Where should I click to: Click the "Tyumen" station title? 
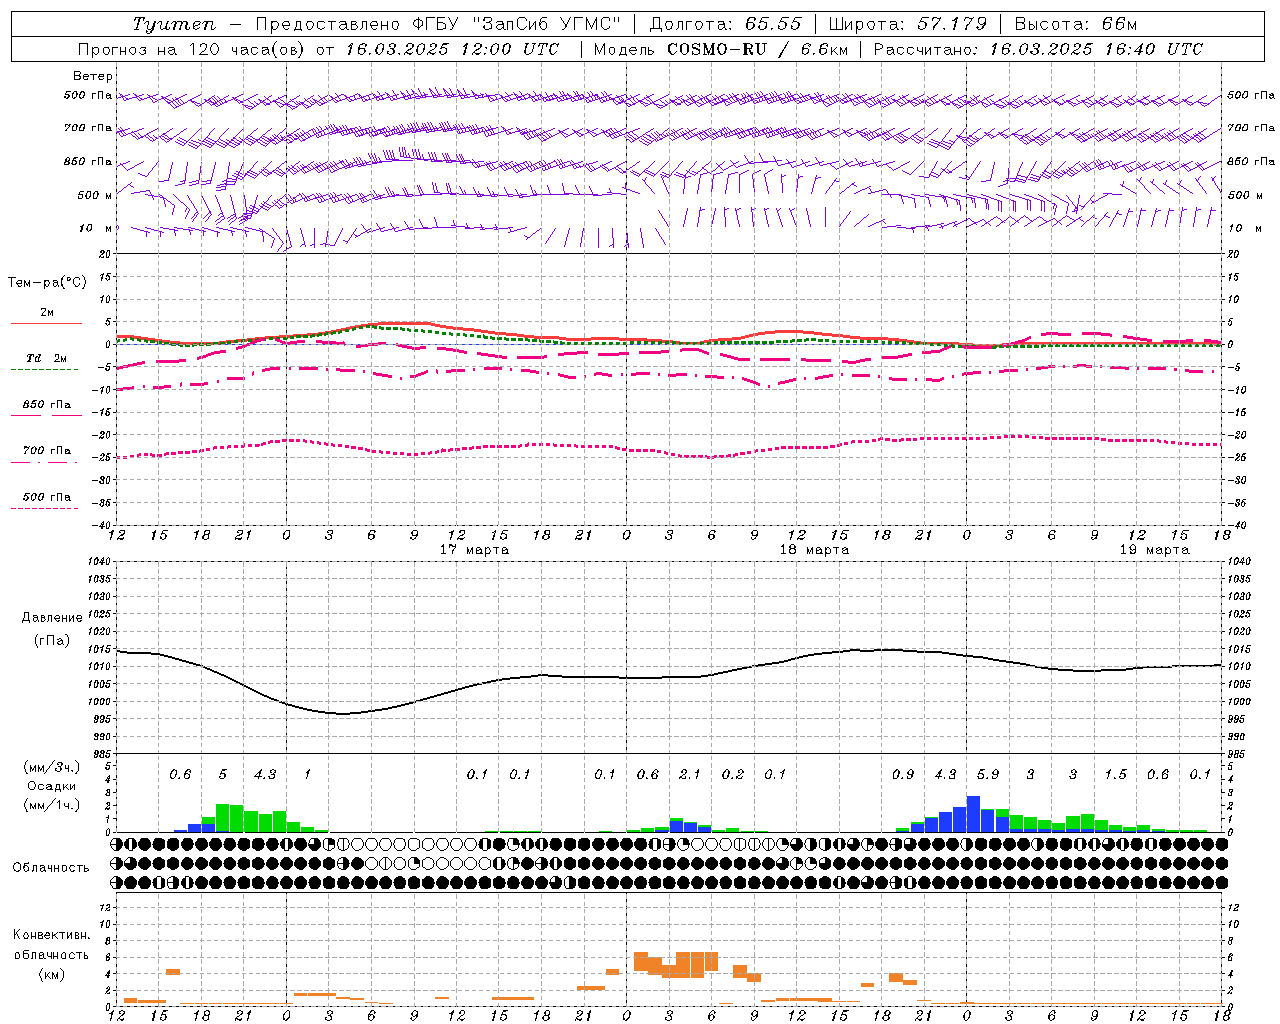[x=173, y=24]
